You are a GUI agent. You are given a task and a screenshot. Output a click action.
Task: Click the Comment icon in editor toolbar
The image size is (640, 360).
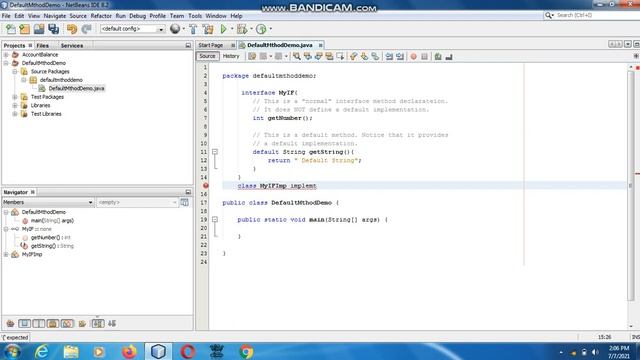click(x=438, y=56)
